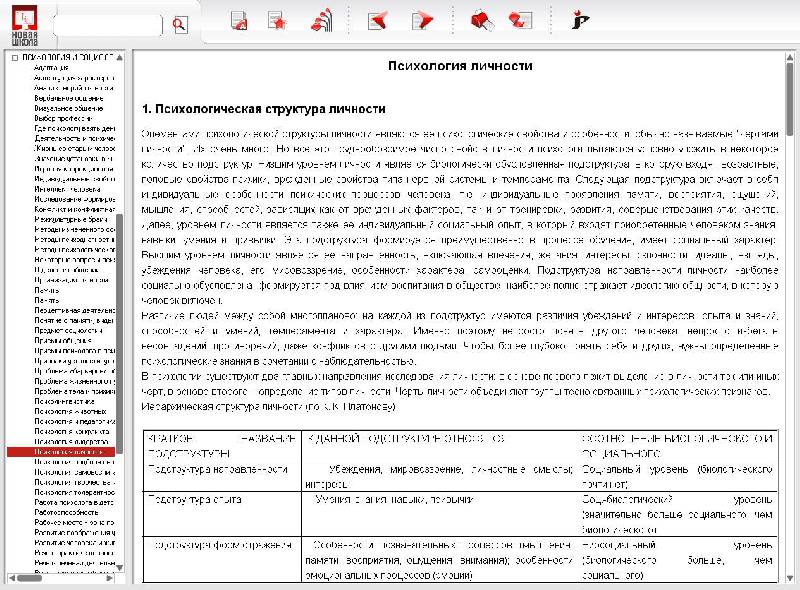Open Работоспособность topic
Viewport: 800px width, 590px height.
(66, 512)
